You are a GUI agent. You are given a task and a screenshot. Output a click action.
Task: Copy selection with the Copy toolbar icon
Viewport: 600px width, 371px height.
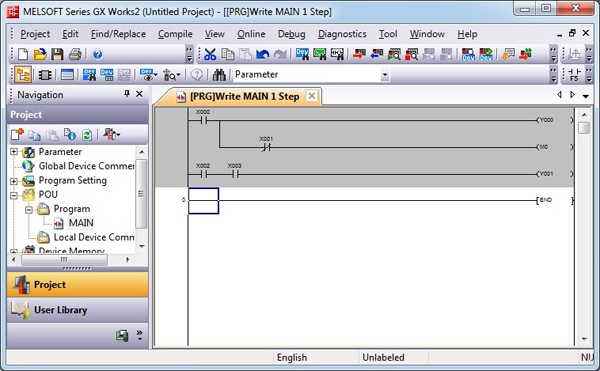228,54
